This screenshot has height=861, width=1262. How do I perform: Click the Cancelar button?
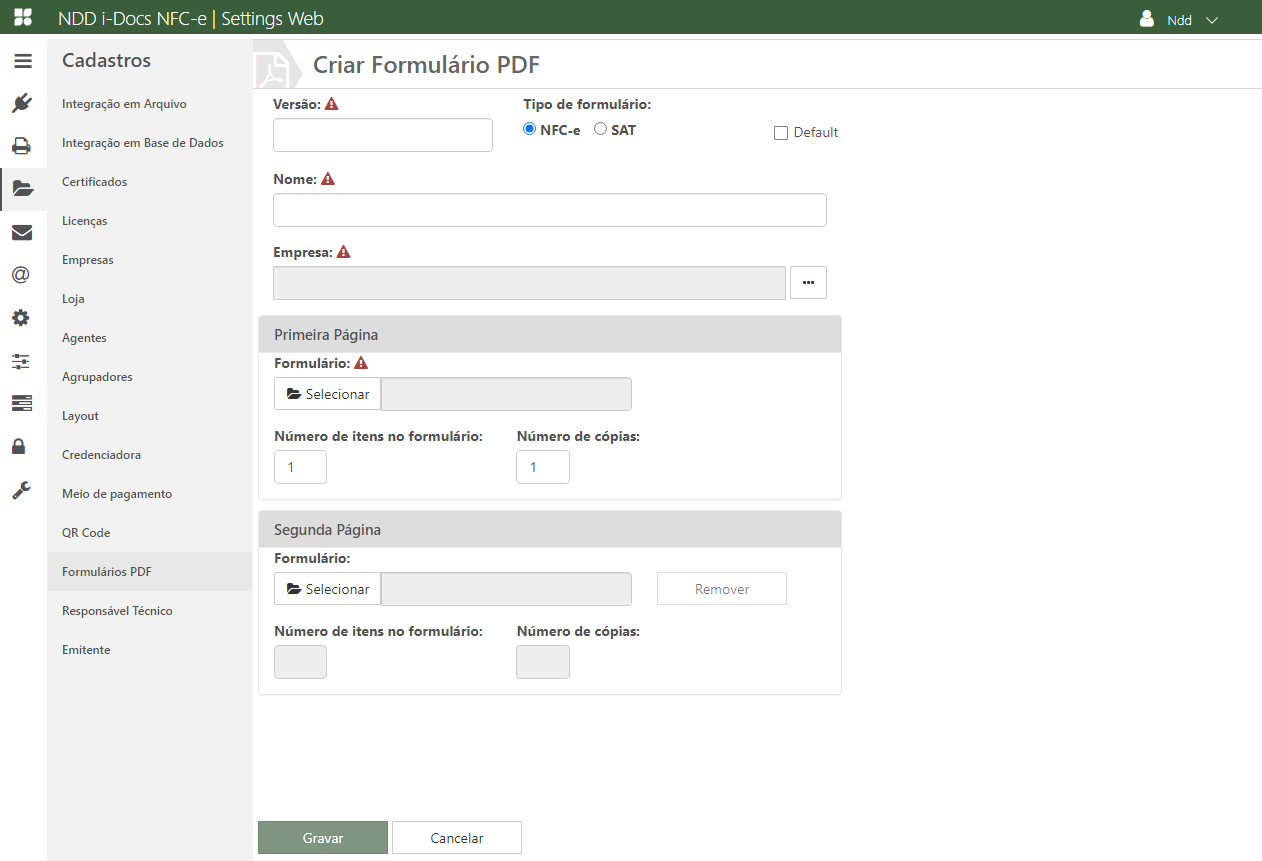[456, 838]
